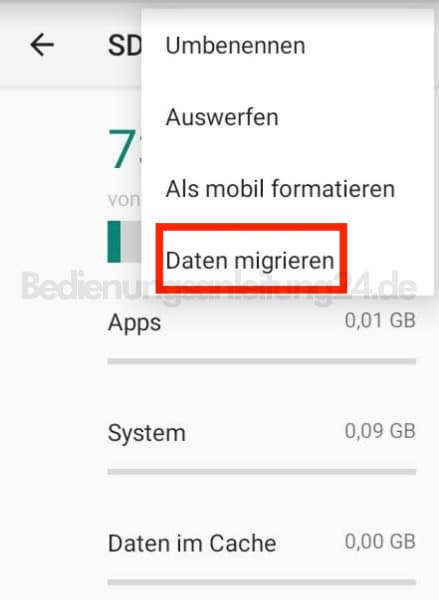The image size is (439, 600).
Task: Click the usage bar under System
Action: click(x=262, y=472)
